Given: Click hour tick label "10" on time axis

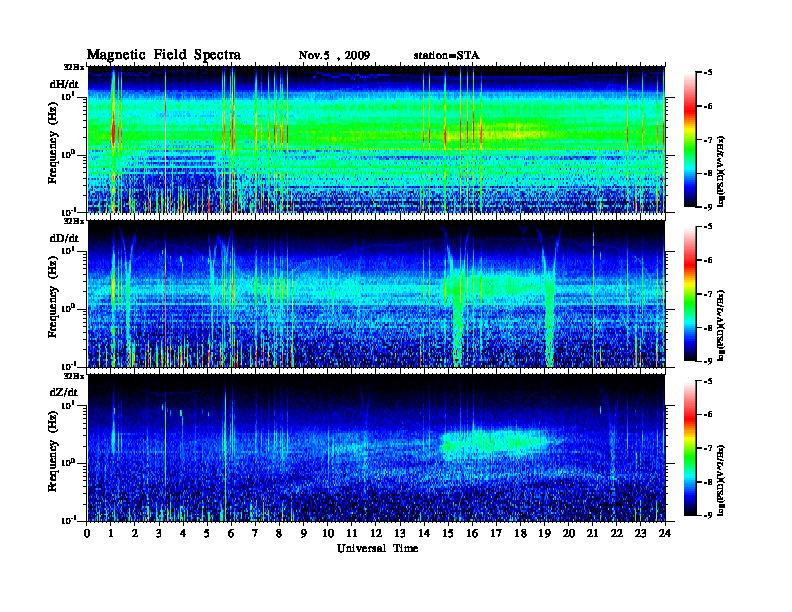Looking at the screenshot, I should click(328, 533).
